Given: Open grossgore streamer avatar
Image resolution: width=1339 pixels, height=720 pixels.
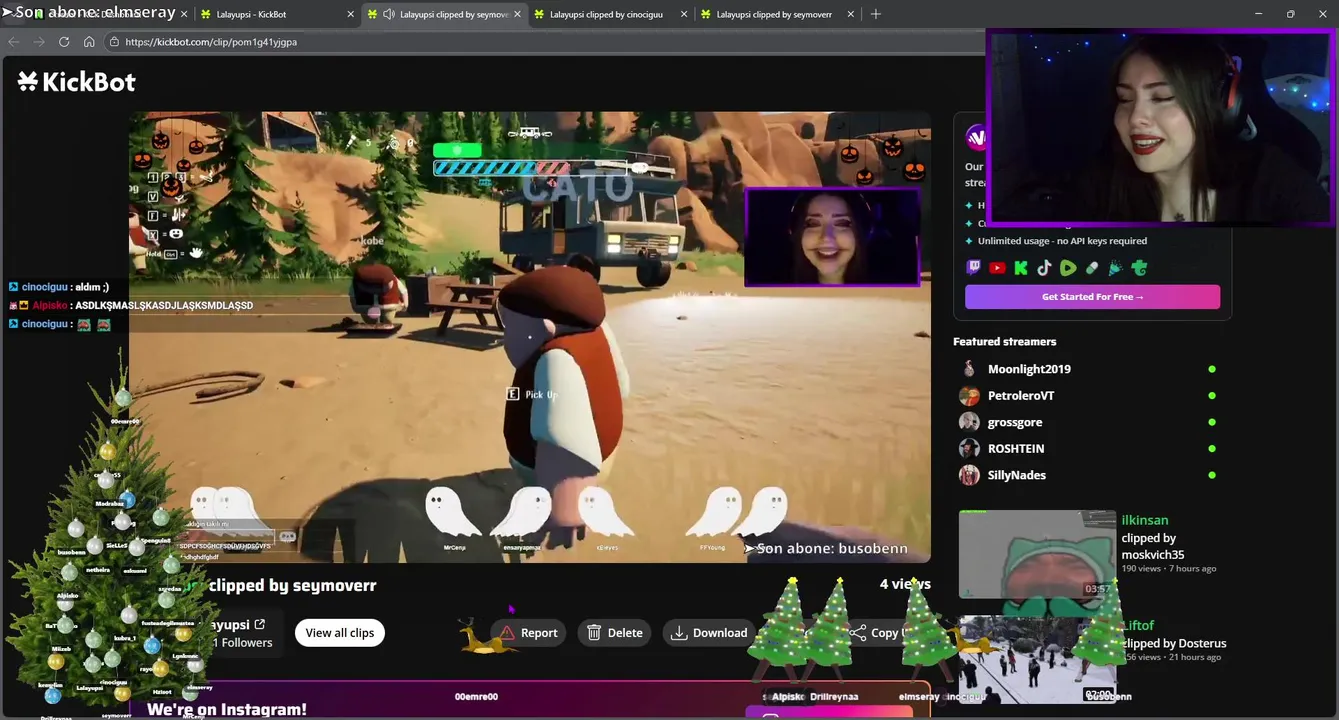Looking at the screenshot, I should tap(969, 422).
